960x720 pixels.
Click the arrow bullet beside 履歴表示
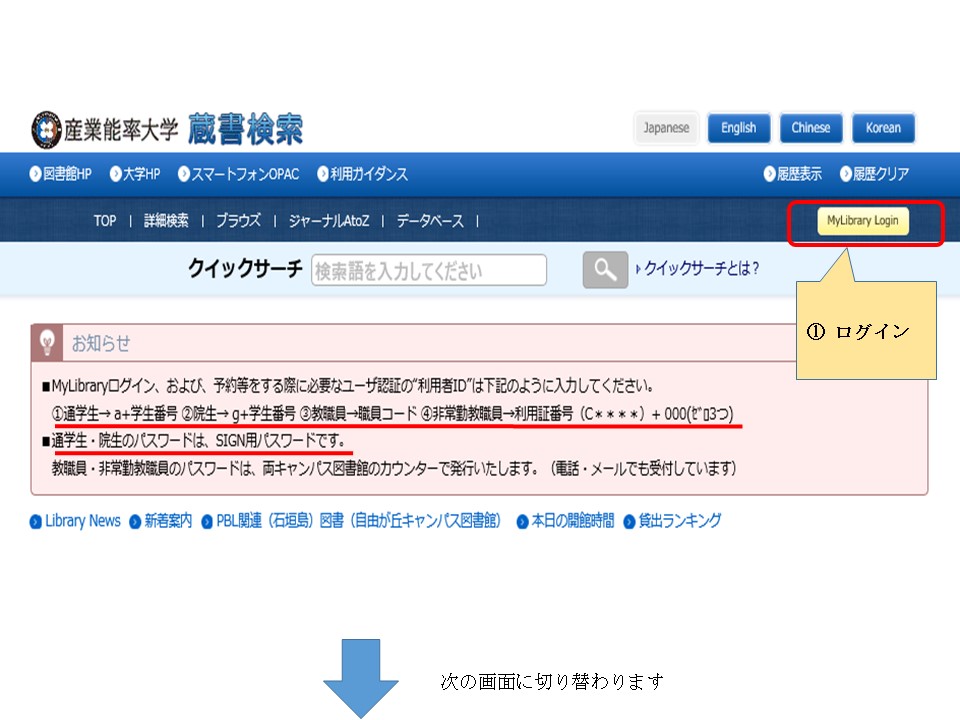click(770, 174)
